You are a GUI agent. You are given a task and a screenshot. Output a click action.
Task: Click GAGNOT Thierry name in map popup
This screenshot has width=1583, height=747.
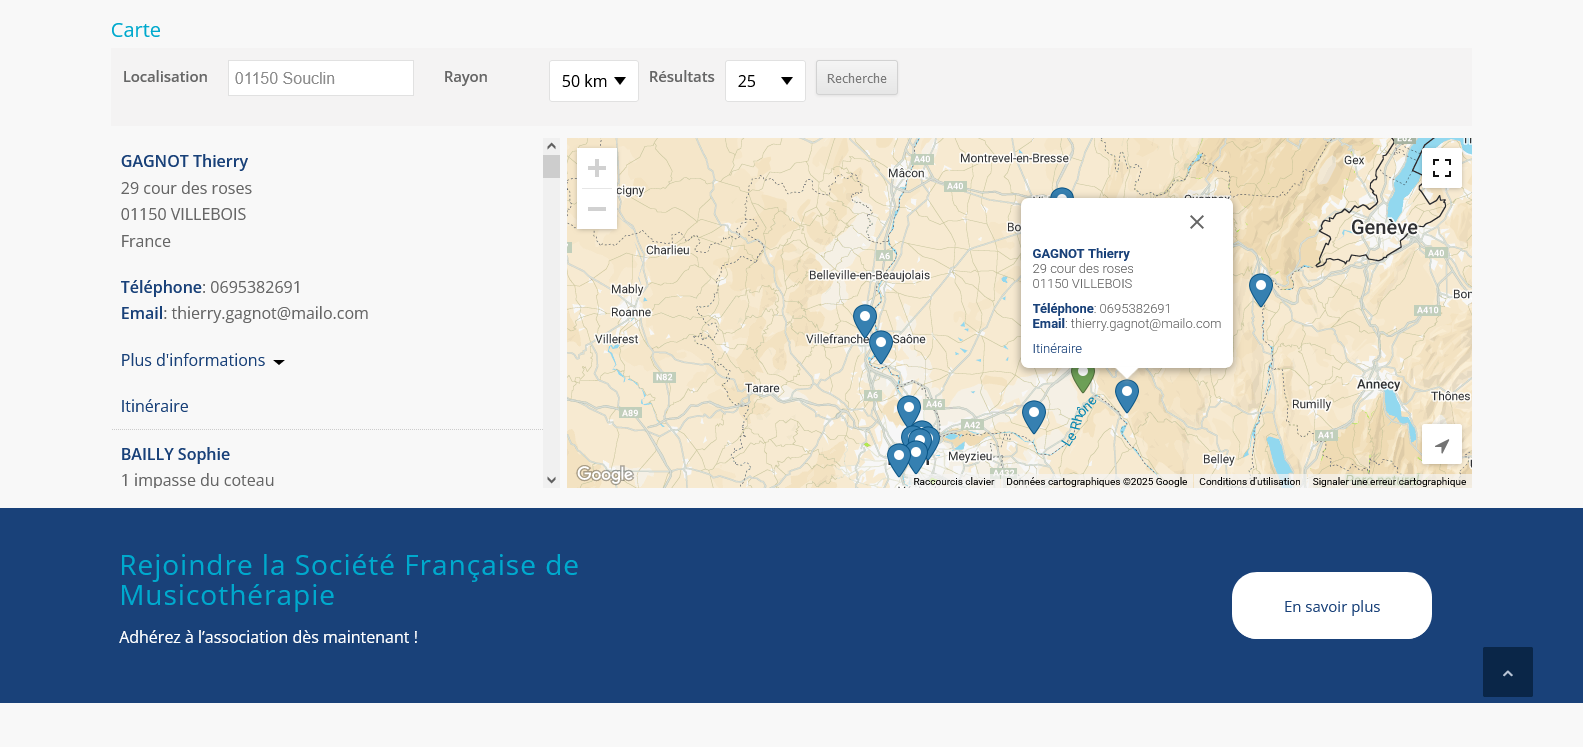point(1081,254)
